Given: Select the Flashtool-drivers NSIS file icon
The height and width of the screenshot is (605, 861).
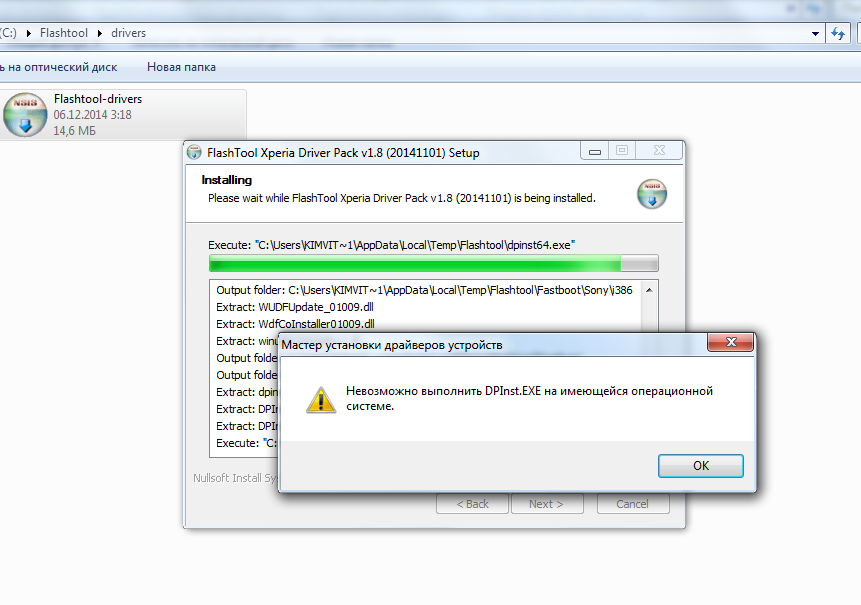Looking at the screenshot, I should (x=25, y=115).
